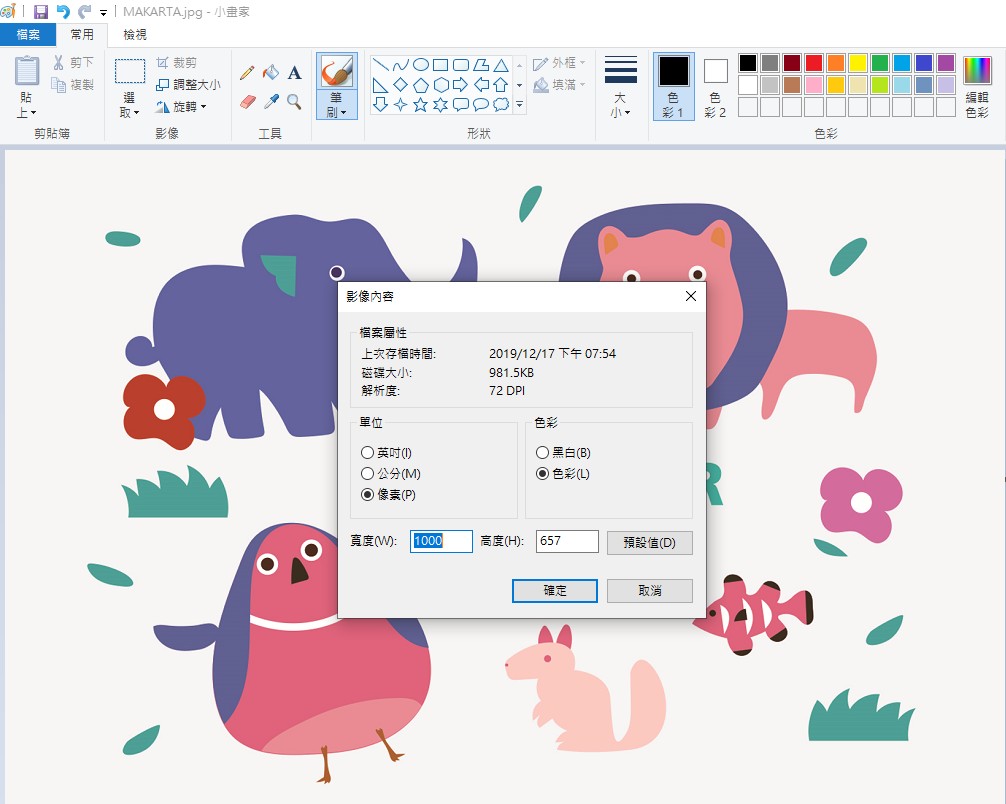The image size is (1006, 804).
Task: Choose the 英吋(I) inches radio button
Action: point(368,453)
